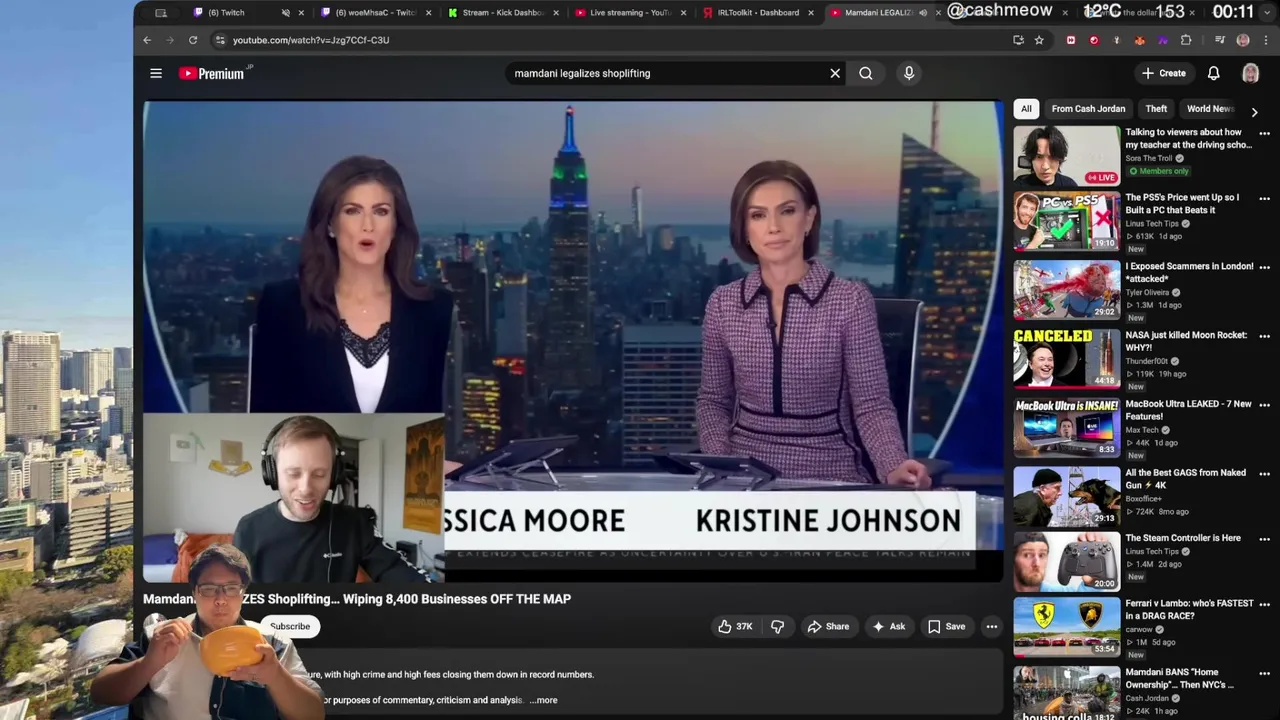Open the Chrome three-dot menu
1280x720 pixels.
click(1264, 40)
